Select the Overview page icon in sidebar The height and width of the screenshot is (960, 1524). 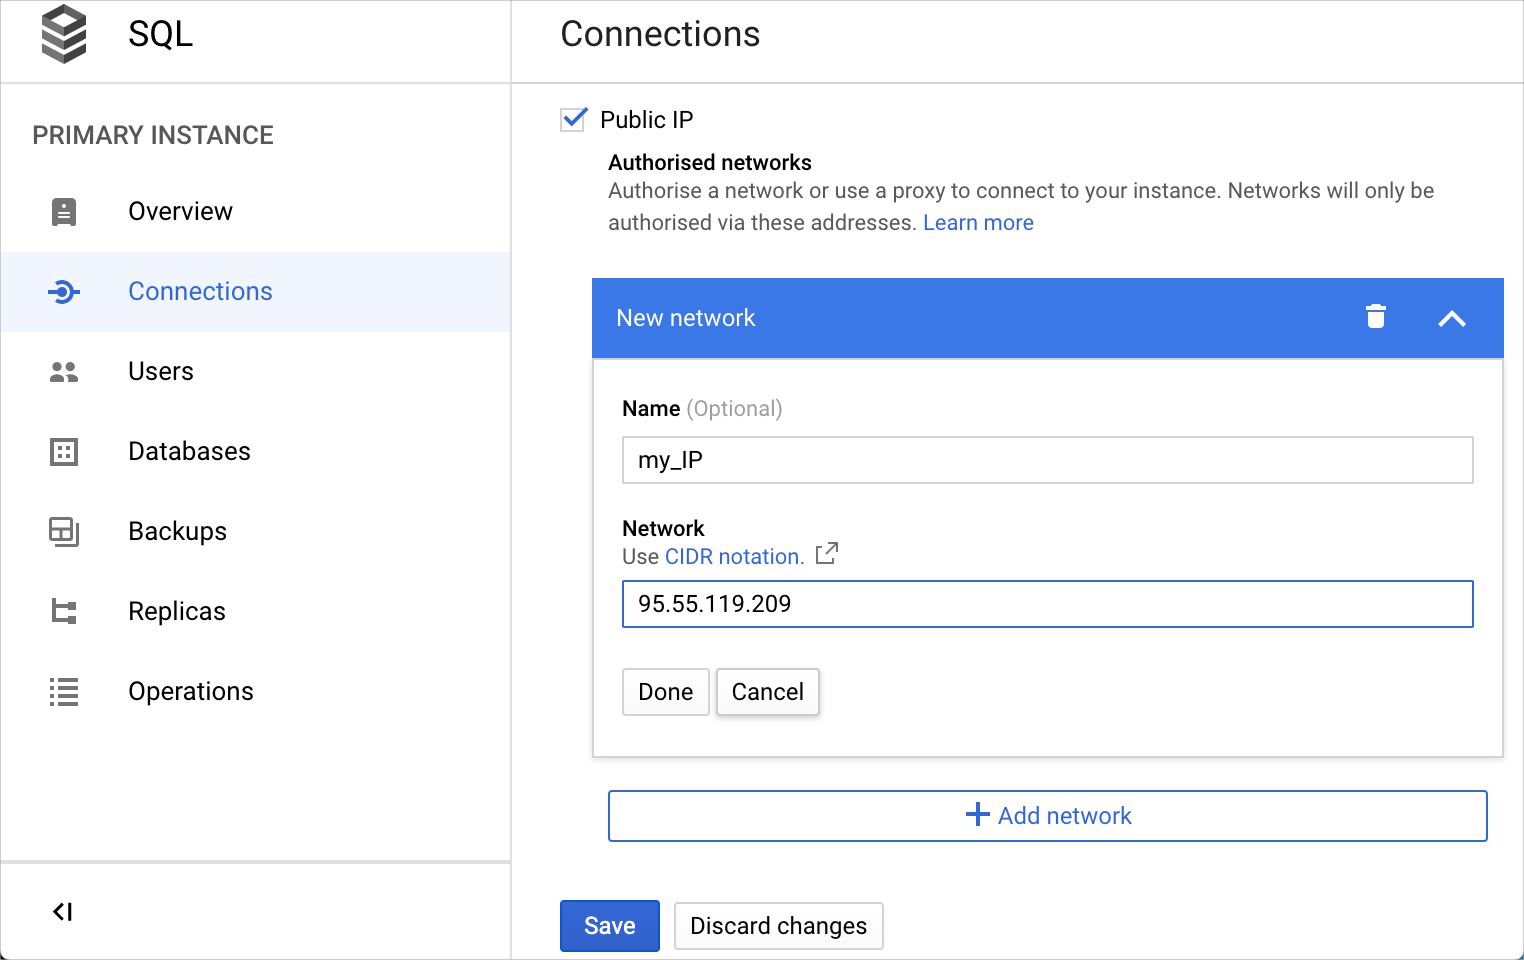(x=63, y=211)
